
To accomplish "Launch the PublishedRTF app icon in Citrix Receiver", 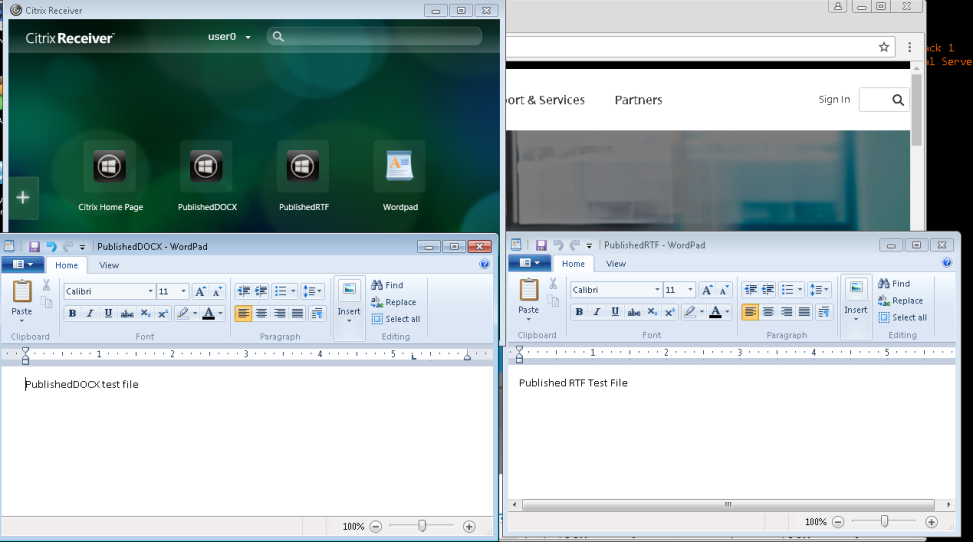I will pos(303,166).
